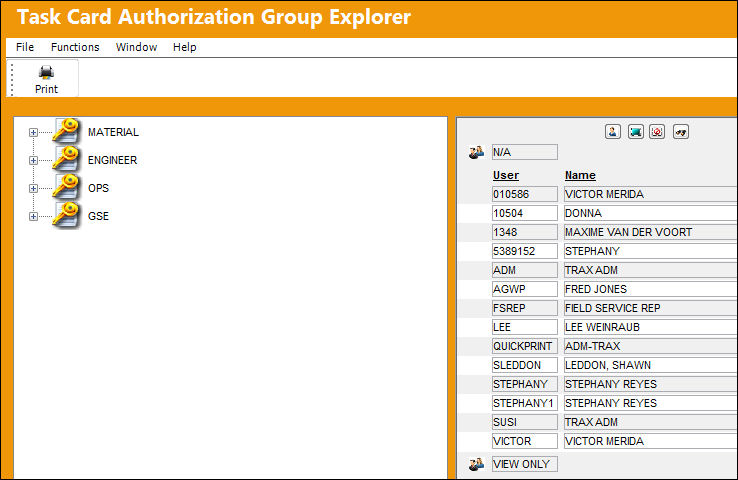Select the ENGINEER group label

tap(112, 160)
